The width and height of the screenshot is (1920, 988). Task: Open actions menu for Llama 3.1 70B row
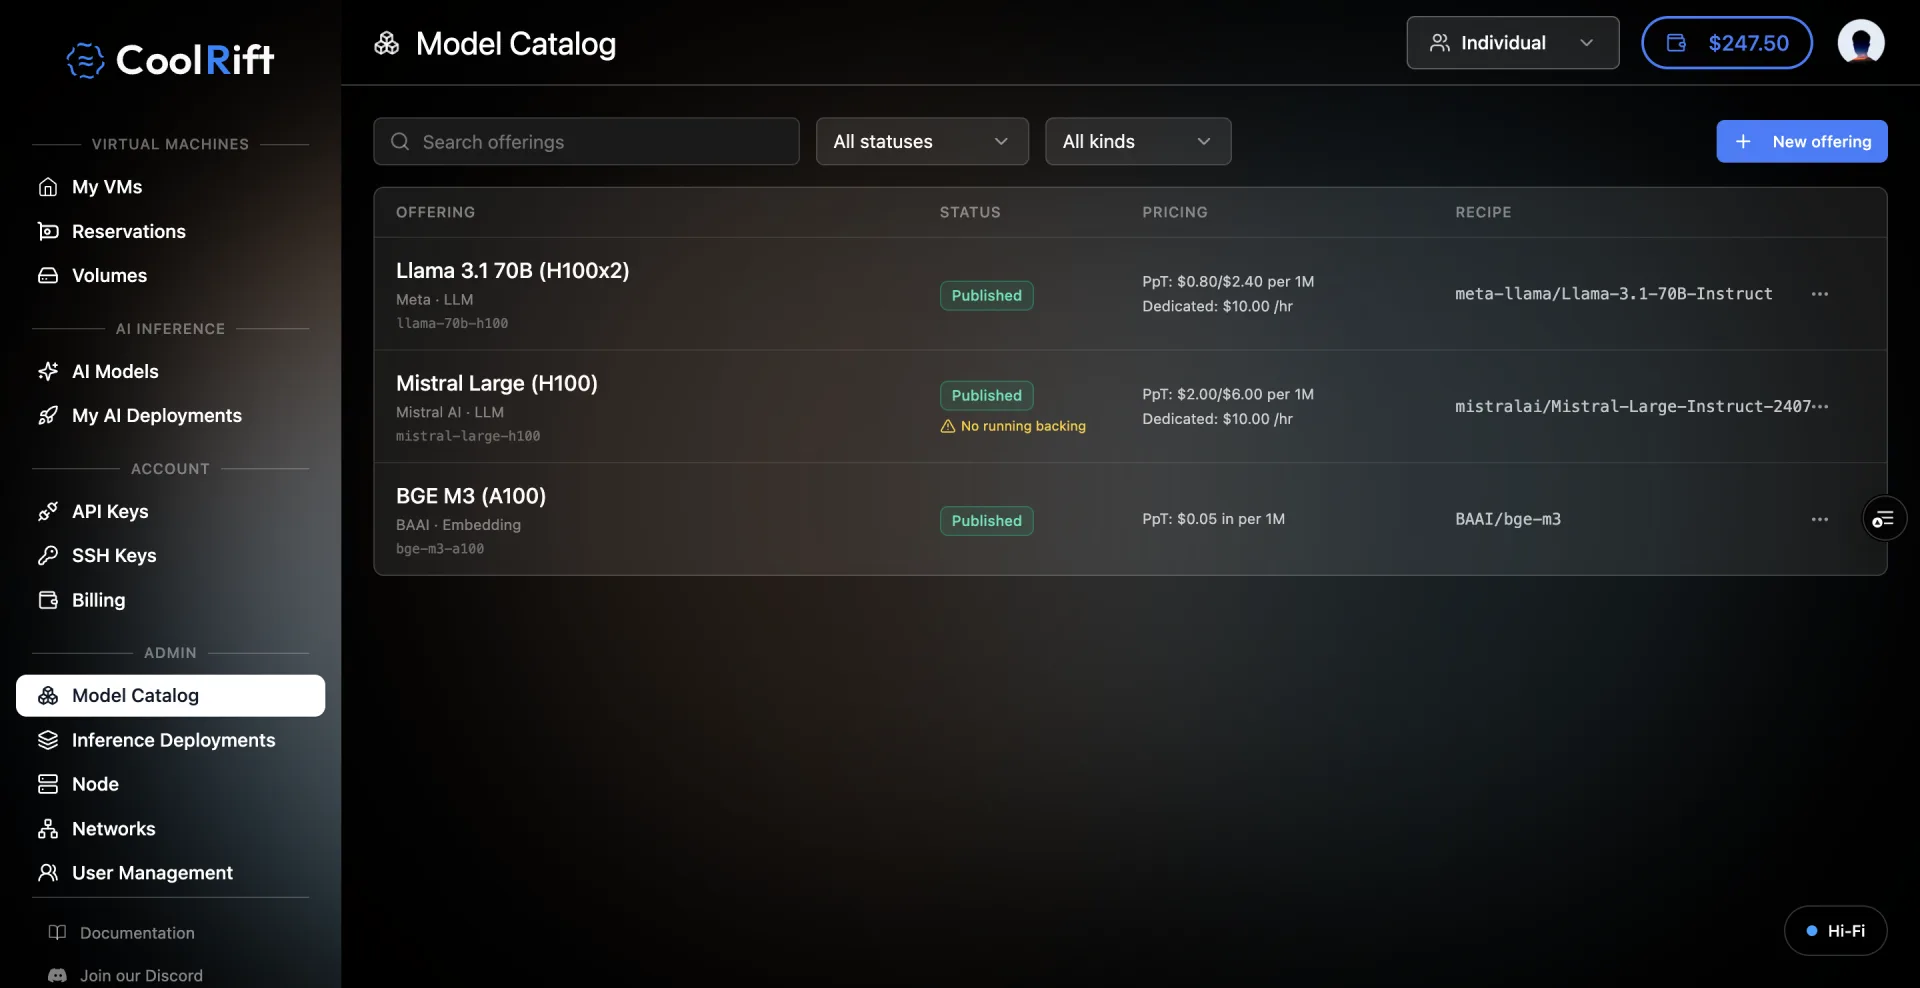point(1820,294)
